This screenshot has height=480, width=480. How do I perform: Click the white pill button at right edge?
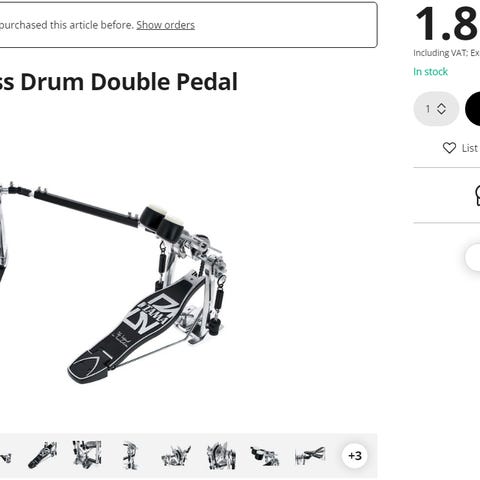coord(473,257)
